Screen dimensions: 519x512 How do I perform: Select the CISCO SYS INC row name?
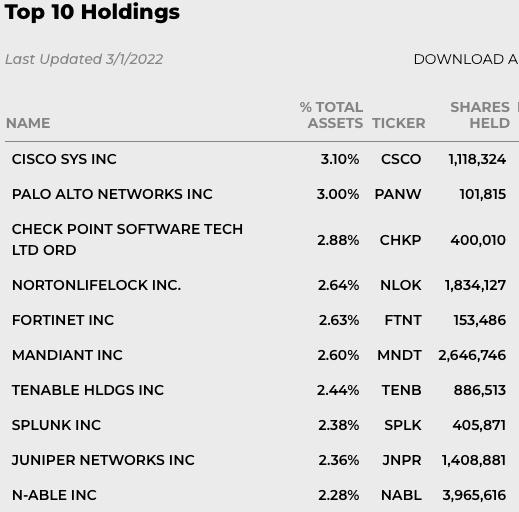tap(64, 159)
